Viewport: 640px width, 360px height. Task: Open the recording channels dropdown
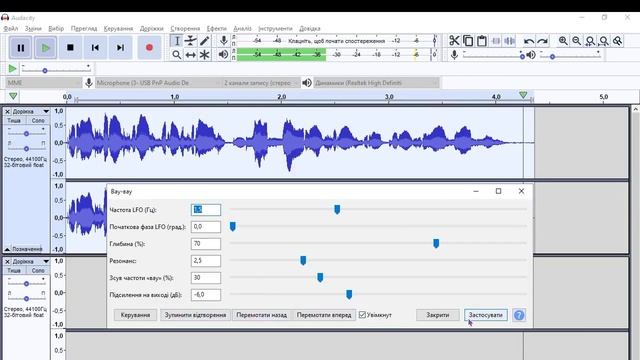point(261,83)
